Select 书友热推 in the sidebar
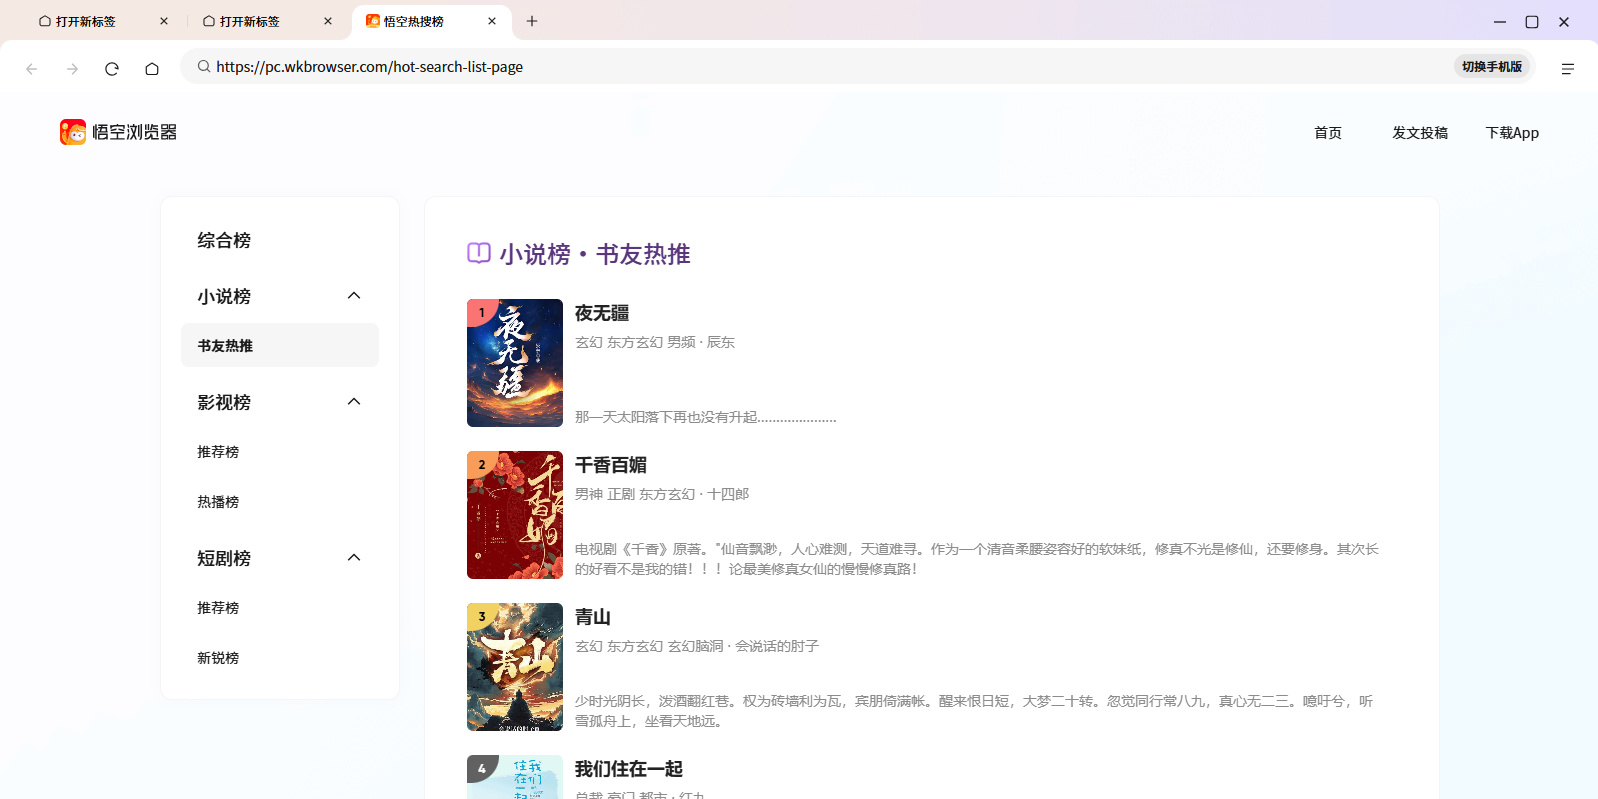Viewport: 1598px width, 799px height. 280,345
